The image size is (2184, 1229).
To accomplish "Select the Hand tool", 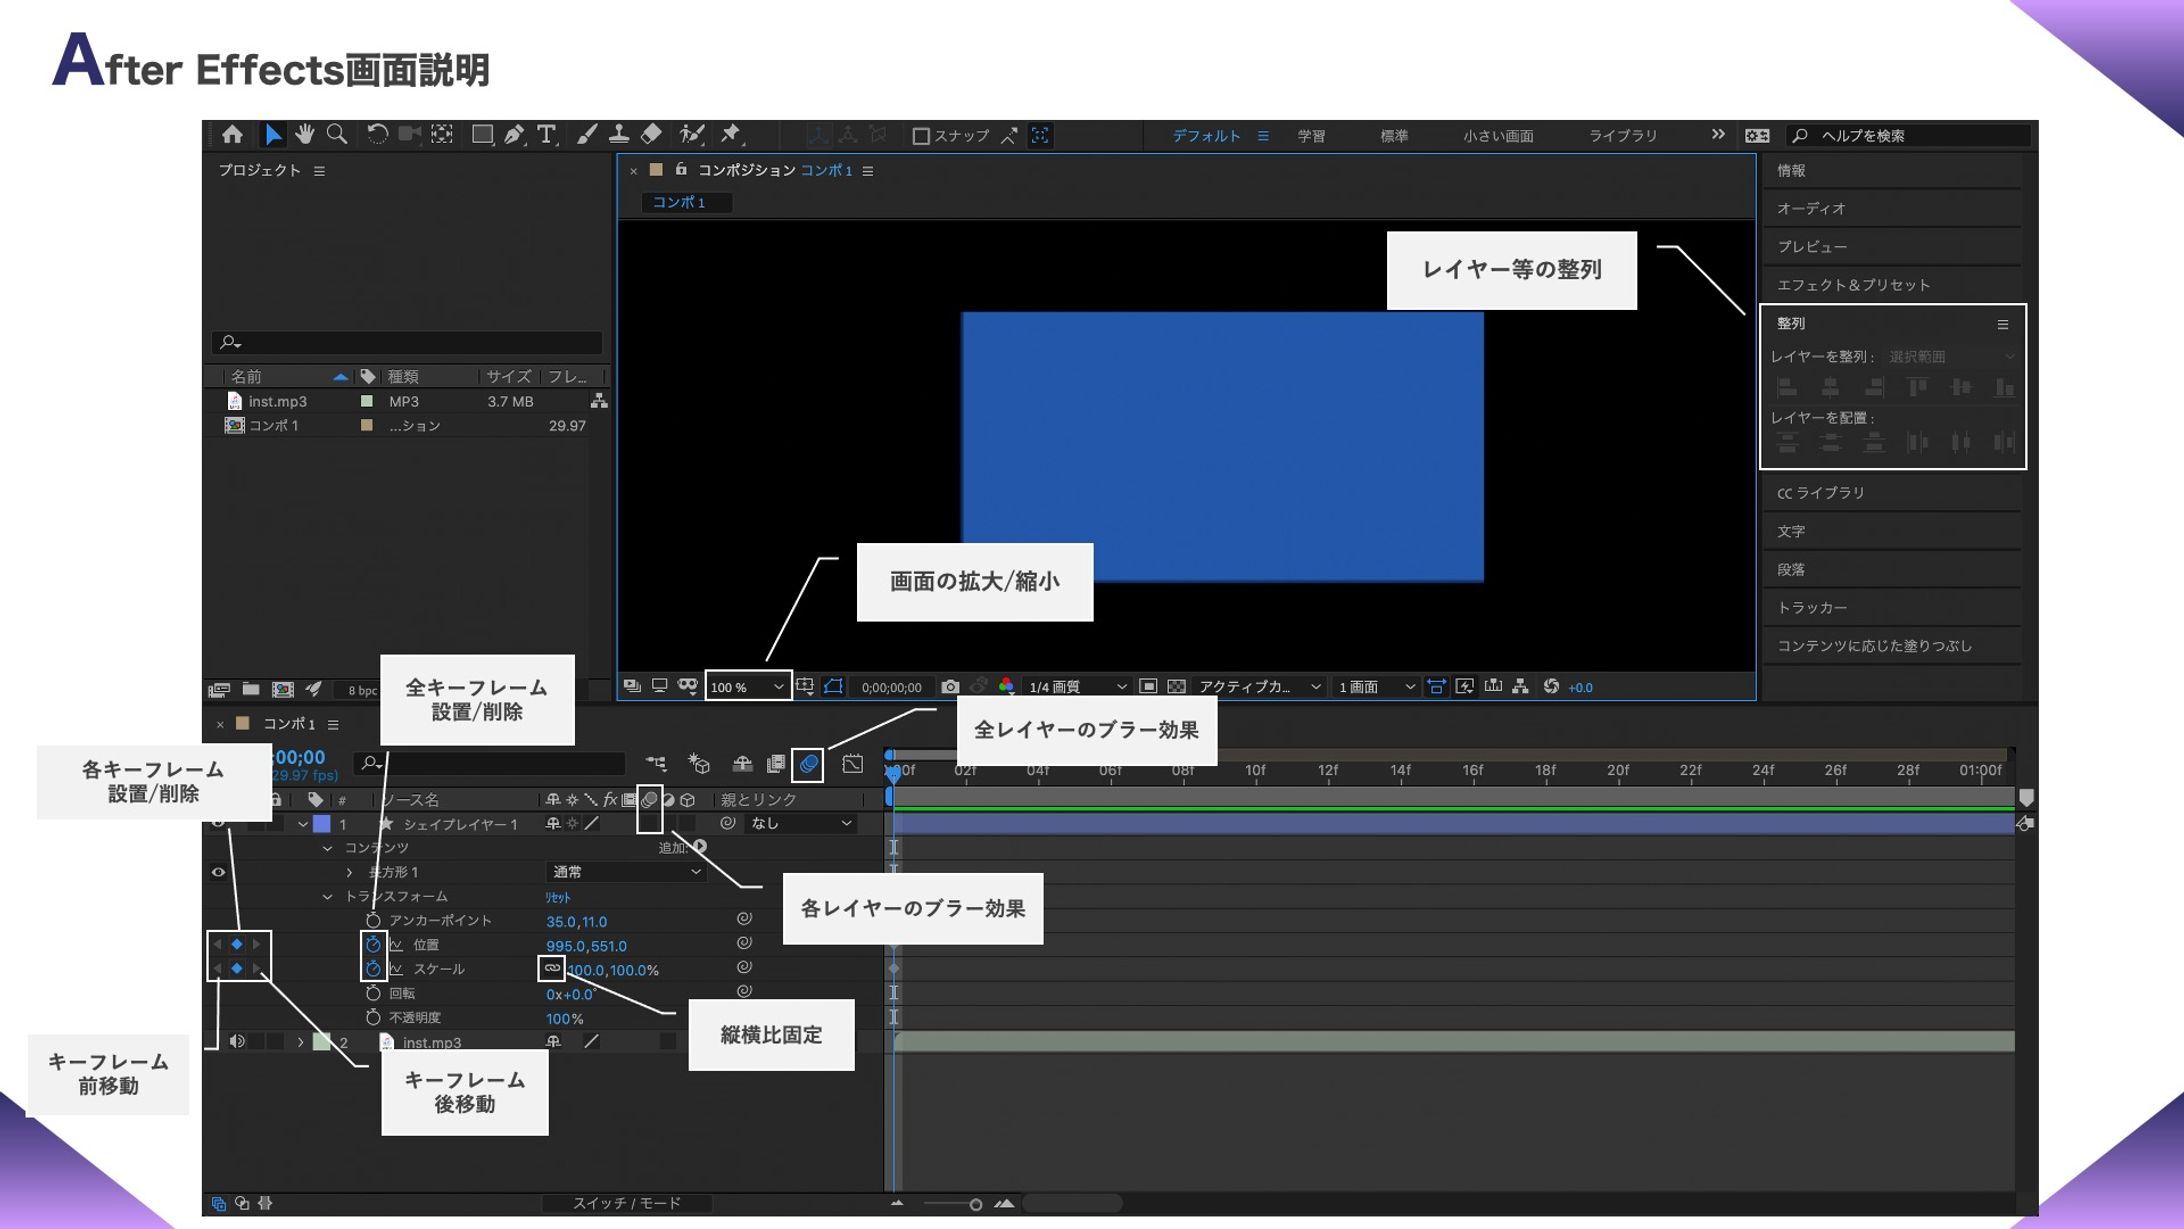I will 304,135.
